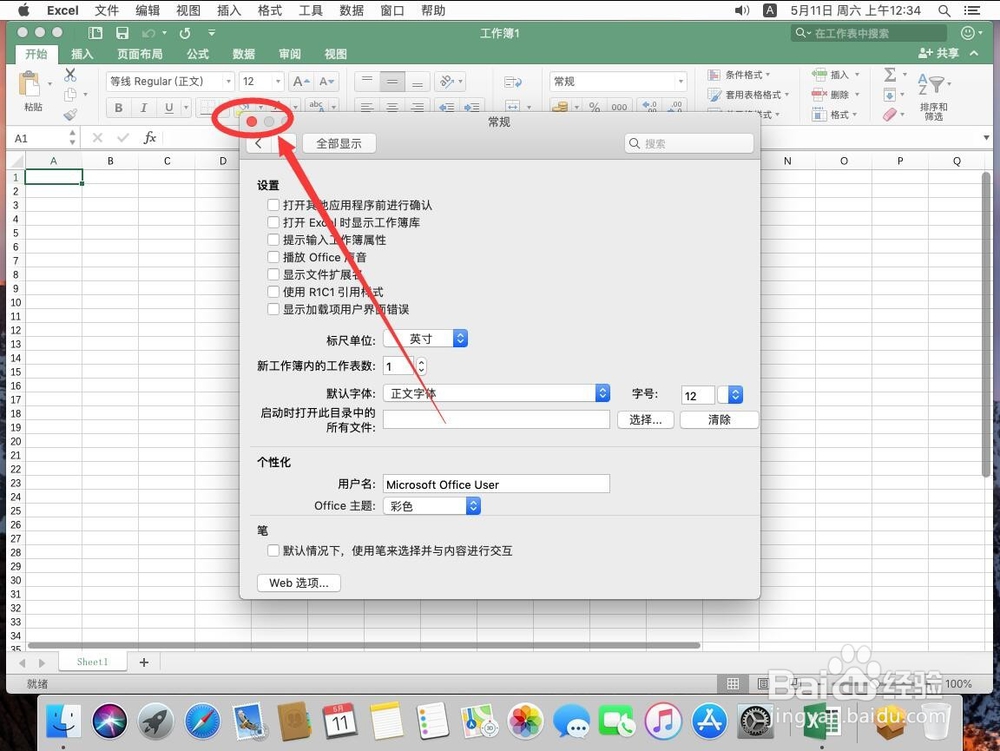This screenshot has height=751, width=1000.
Task: Click the Show All button
Action: tap(339, 143)
